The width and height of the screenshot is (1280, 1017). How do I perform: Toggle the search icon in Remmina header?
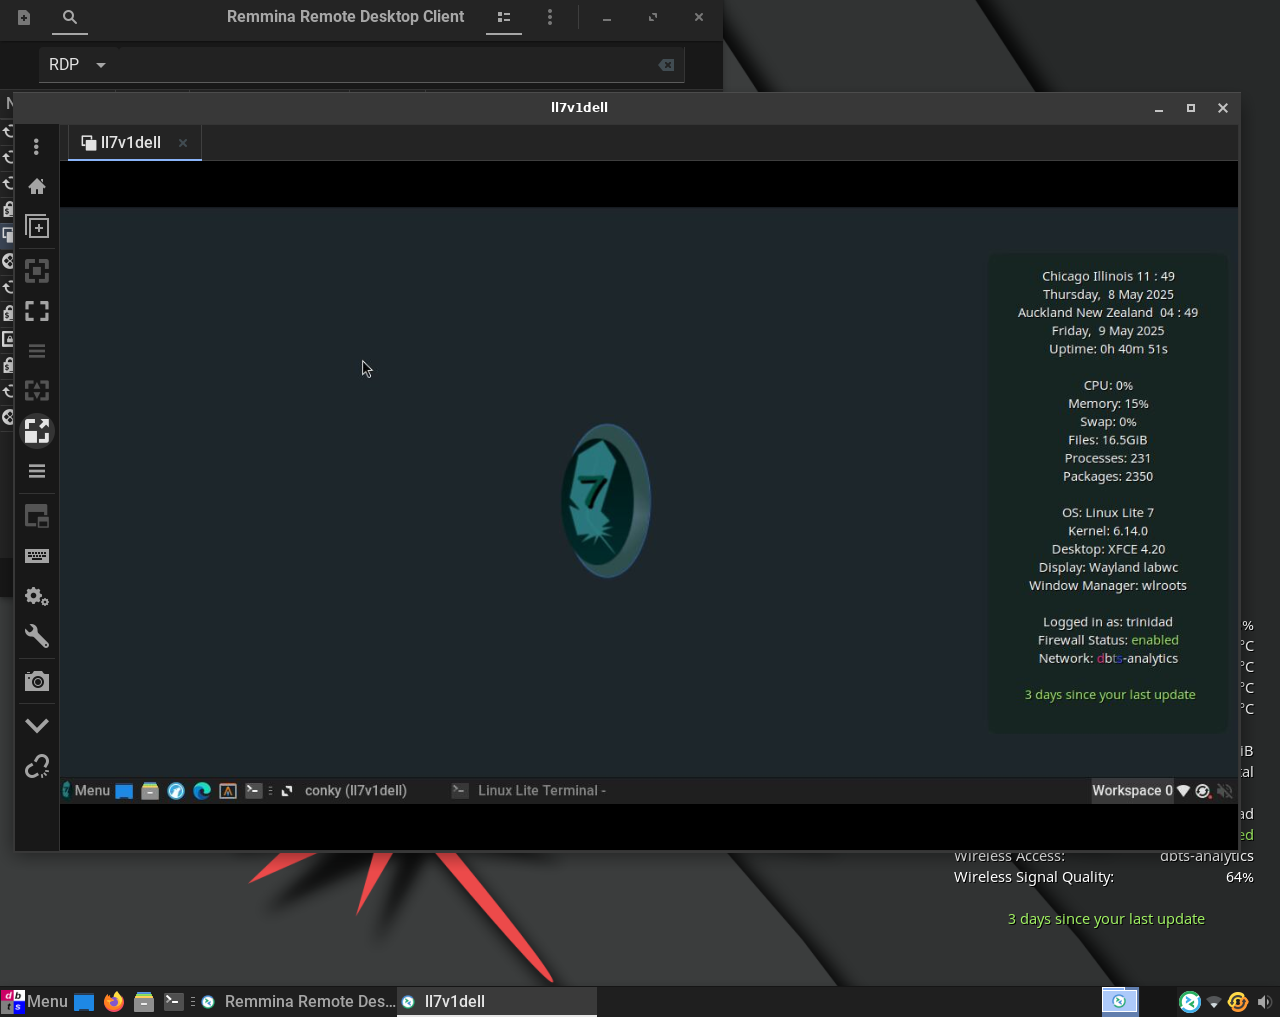(x=70, y=17)
